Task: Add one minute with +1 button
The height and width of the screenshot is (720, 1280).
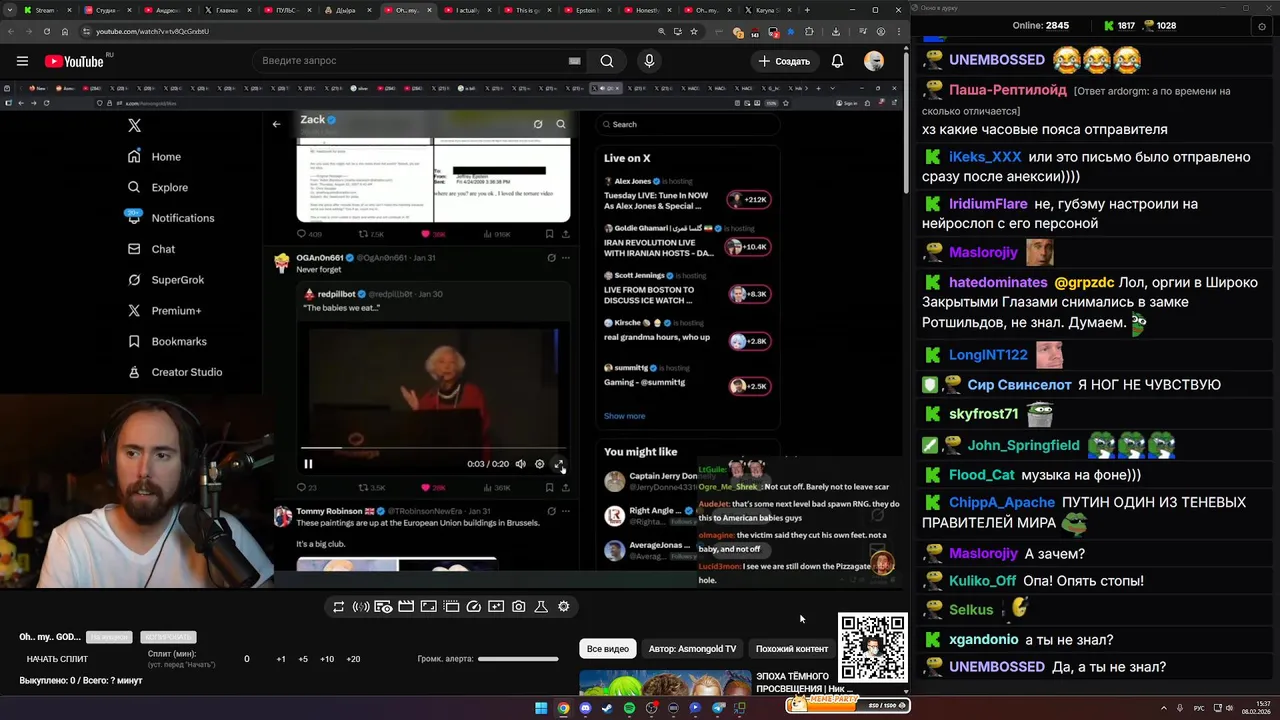Action: pos(281,659)
